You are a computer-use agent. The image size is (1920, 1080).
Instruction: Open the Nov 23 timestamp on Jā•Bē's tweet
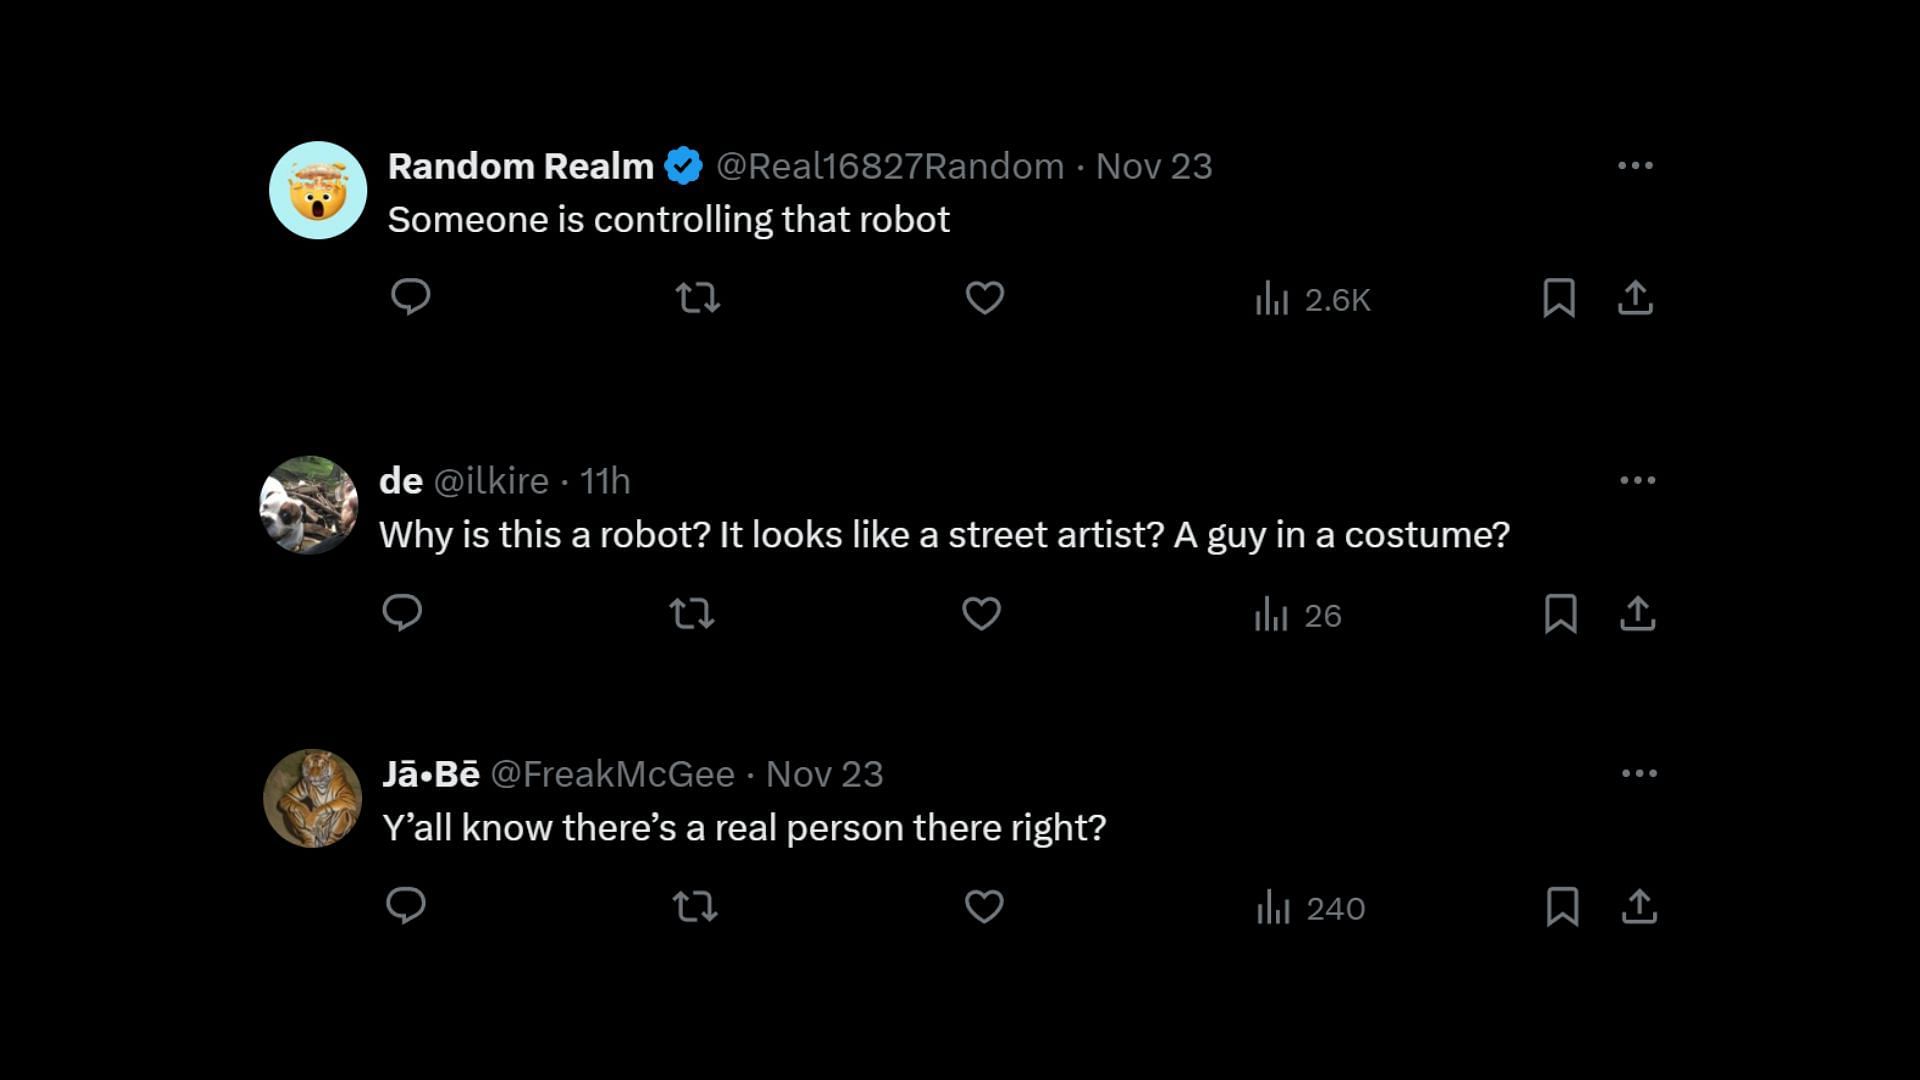825,774
